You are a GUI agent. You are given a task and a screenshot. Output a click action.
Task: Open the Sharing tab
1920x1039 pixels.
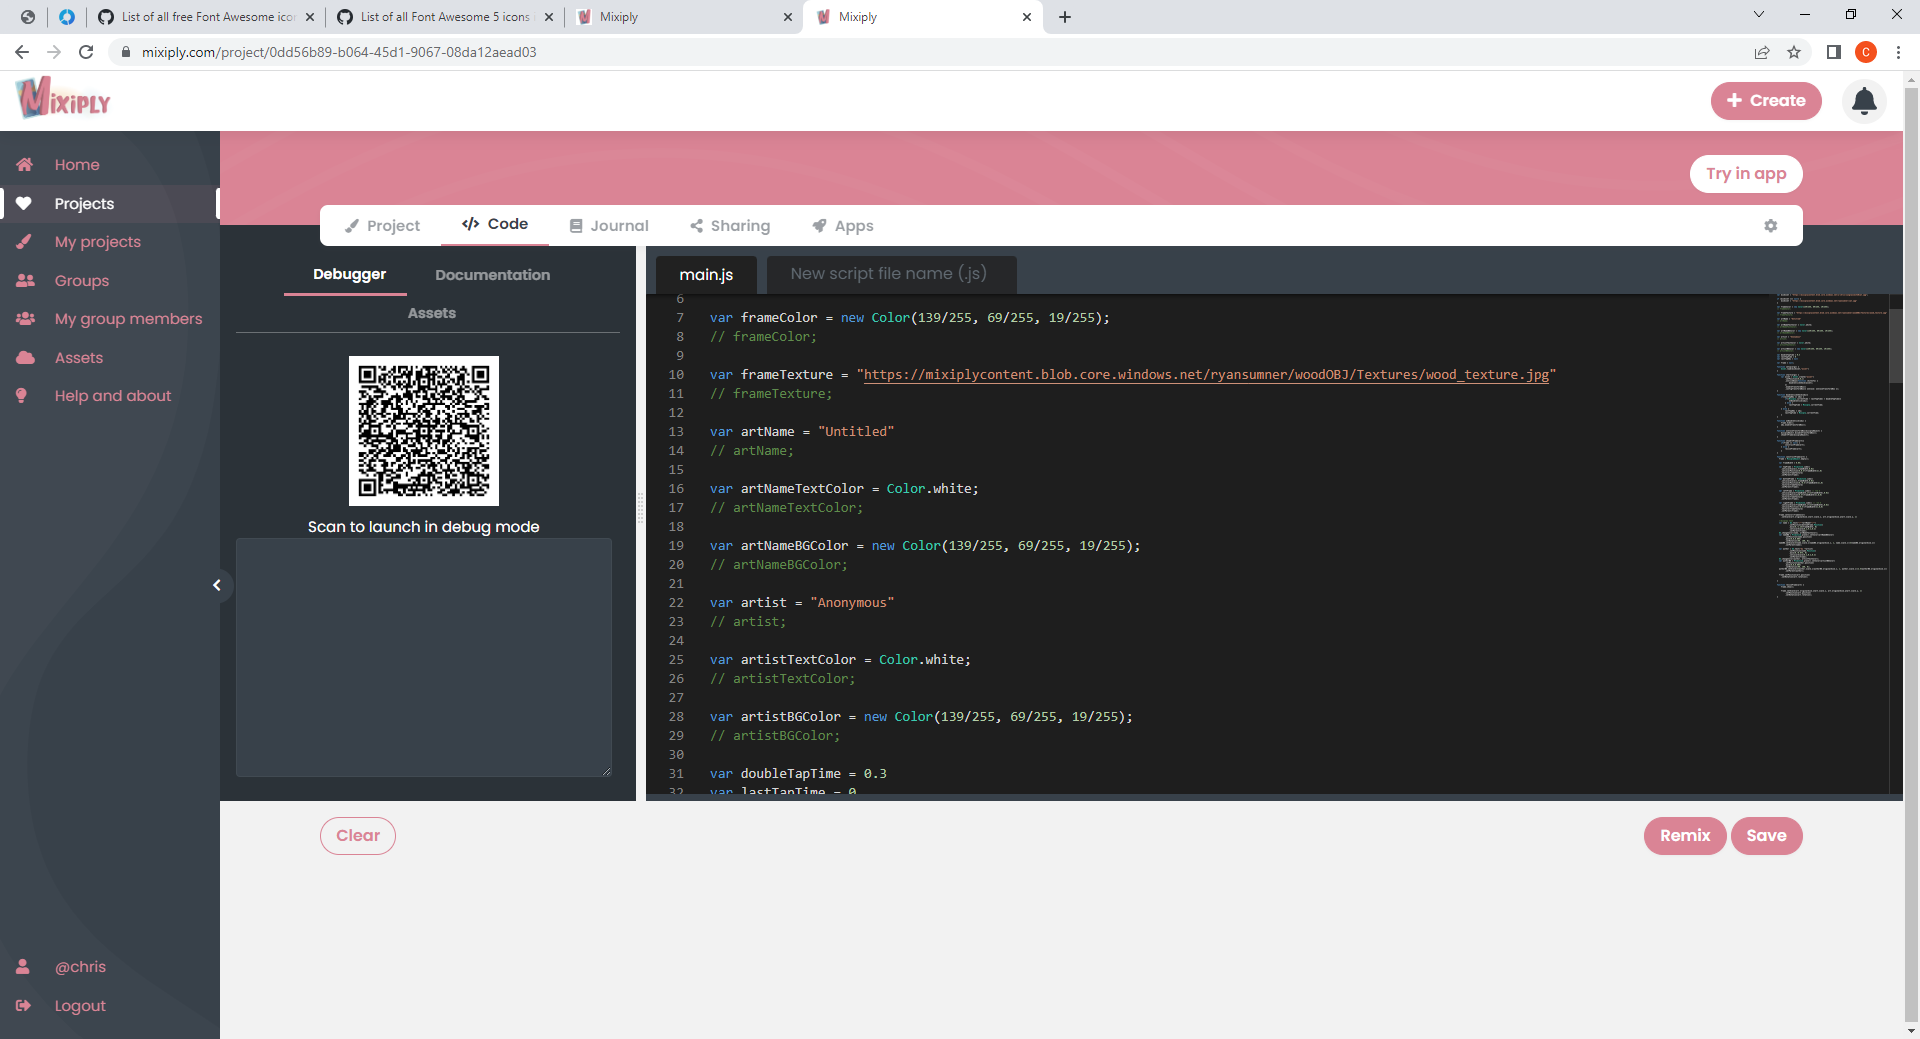(x=730, y=226)
